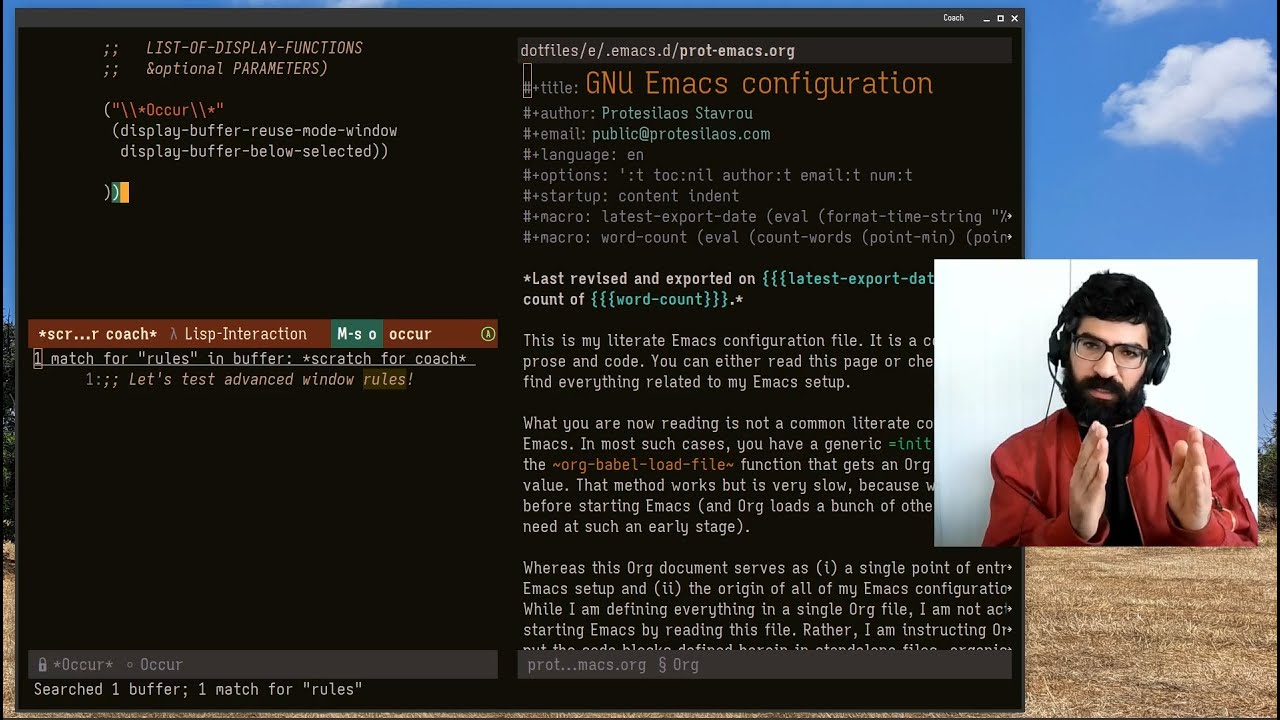1280x720 pixels.
Task: Click the '*Last revised and exported on' bold text
Action: coord(639,278)
